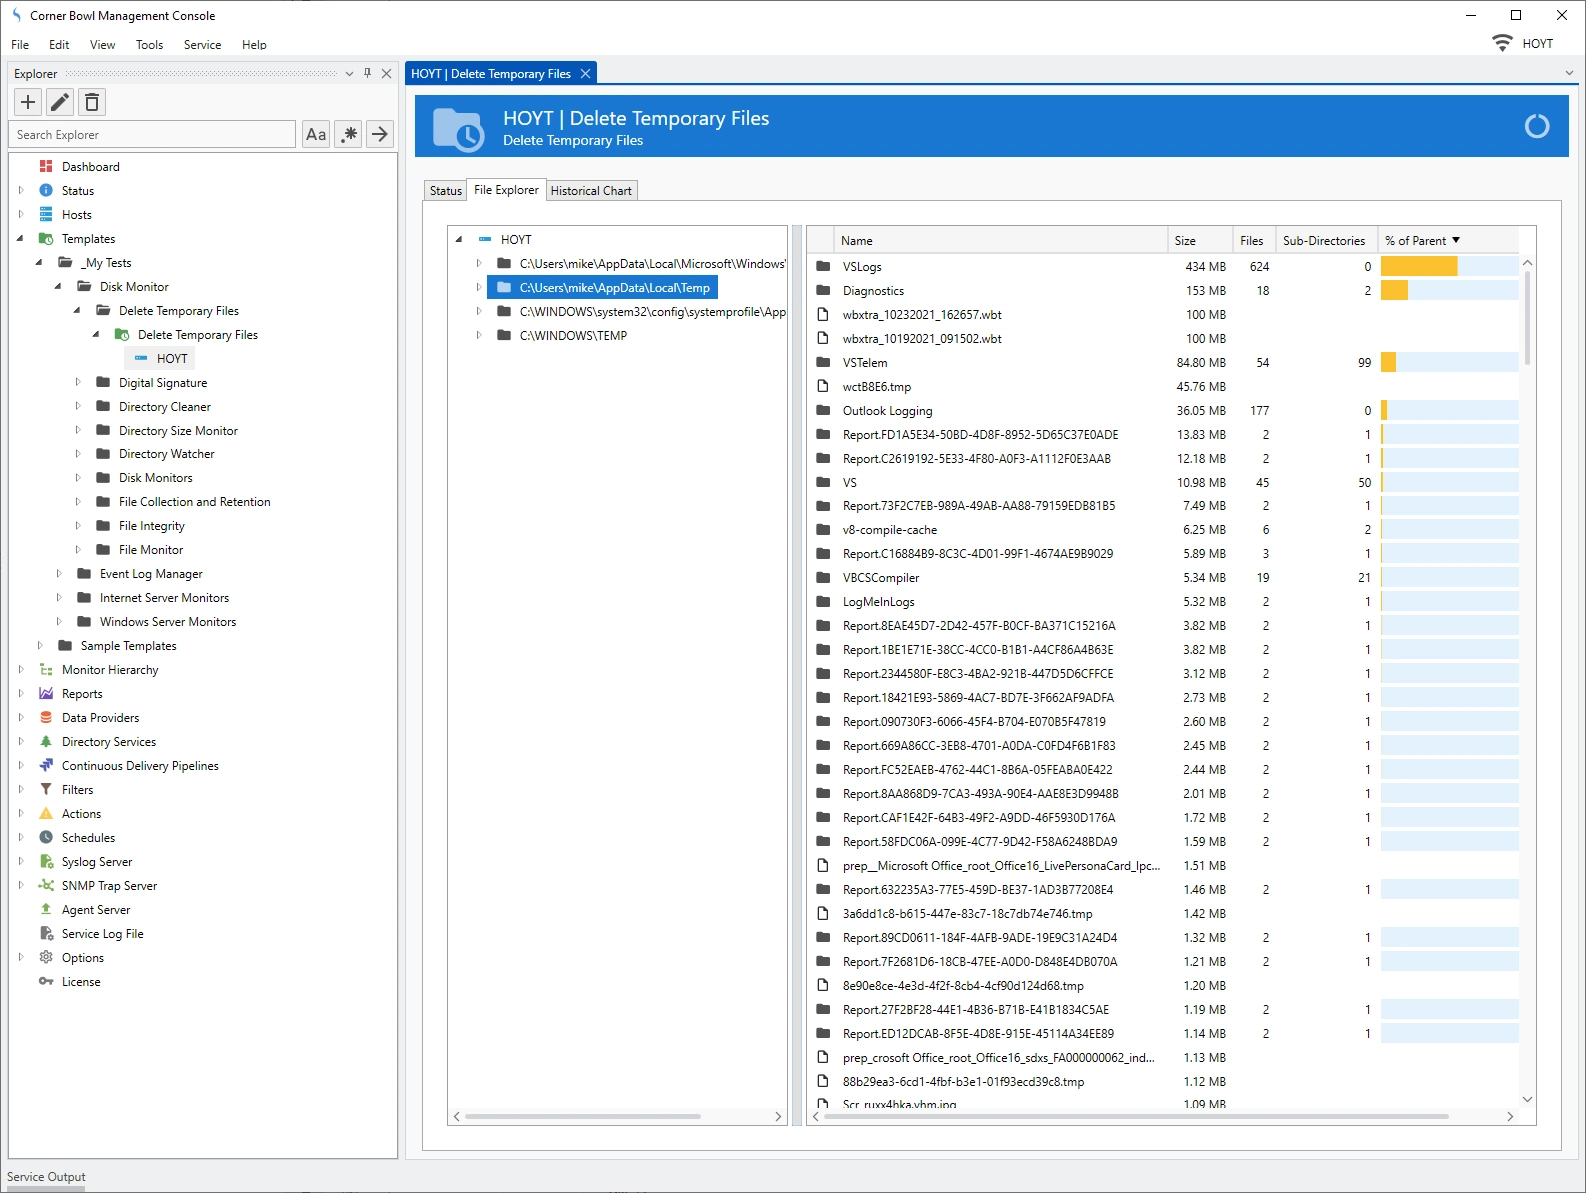Click the trash Delete icon in Explorer
Screen dimensions: 1586x1193
(x=92, y=102)
